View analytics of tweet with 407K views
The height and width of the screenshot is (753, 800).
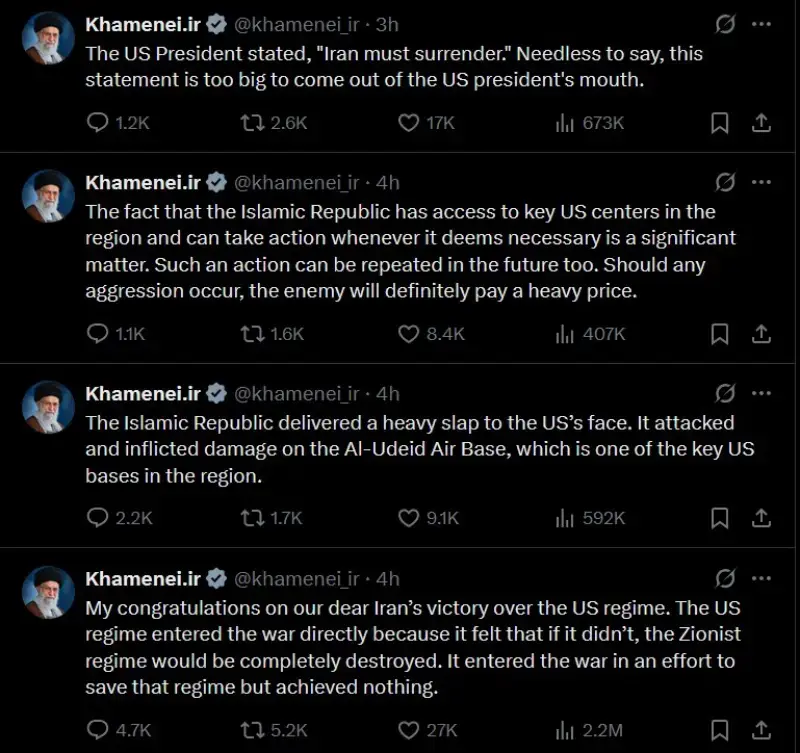point(565,333)
